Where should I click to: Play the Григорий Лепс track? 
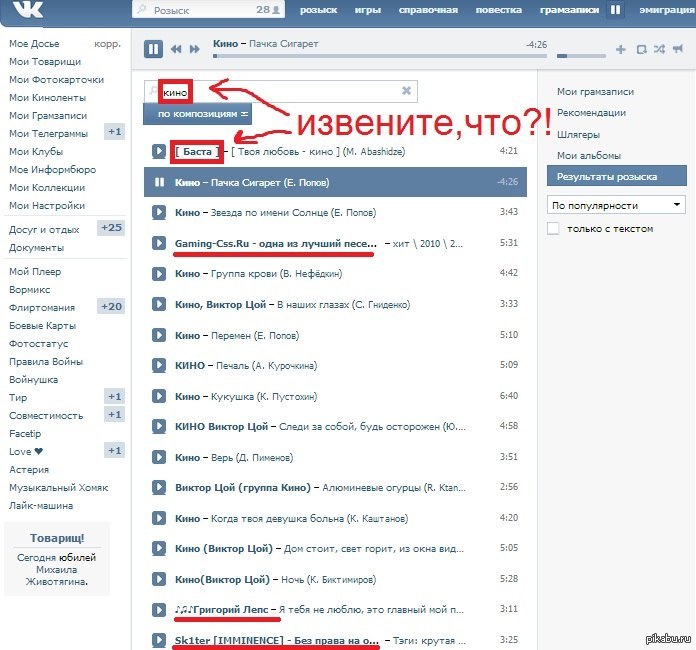point(159,609)
